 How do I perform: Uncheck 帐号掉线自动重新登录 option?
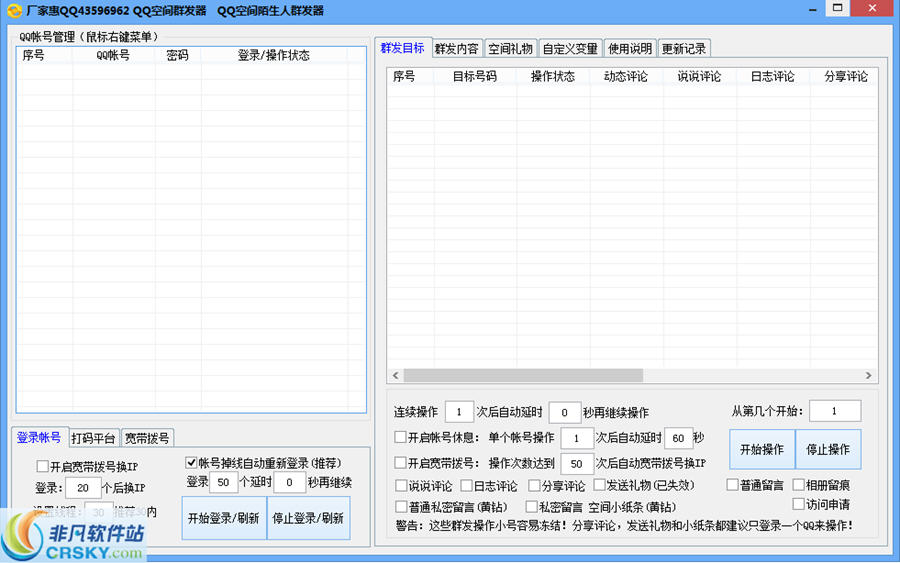(192, 463)
